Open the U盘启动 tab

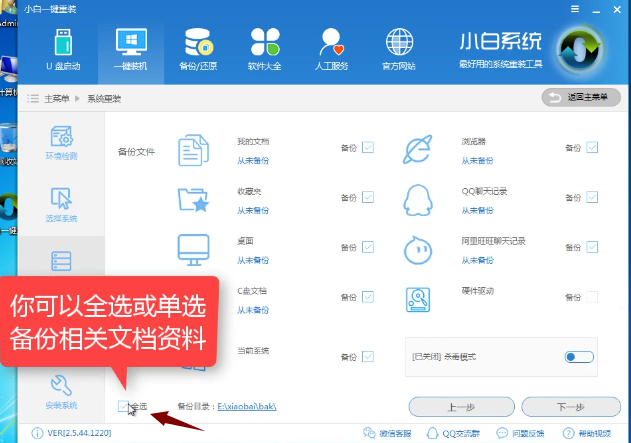pyautogui.click(x=63, y=49)
